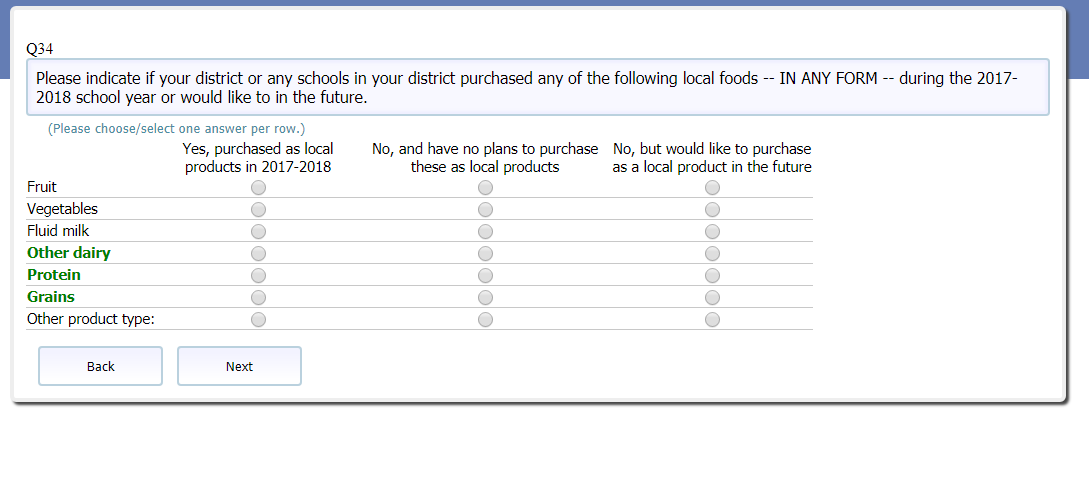Select 'Yes, purchased' for Other product type

click(x=258, y=320)
